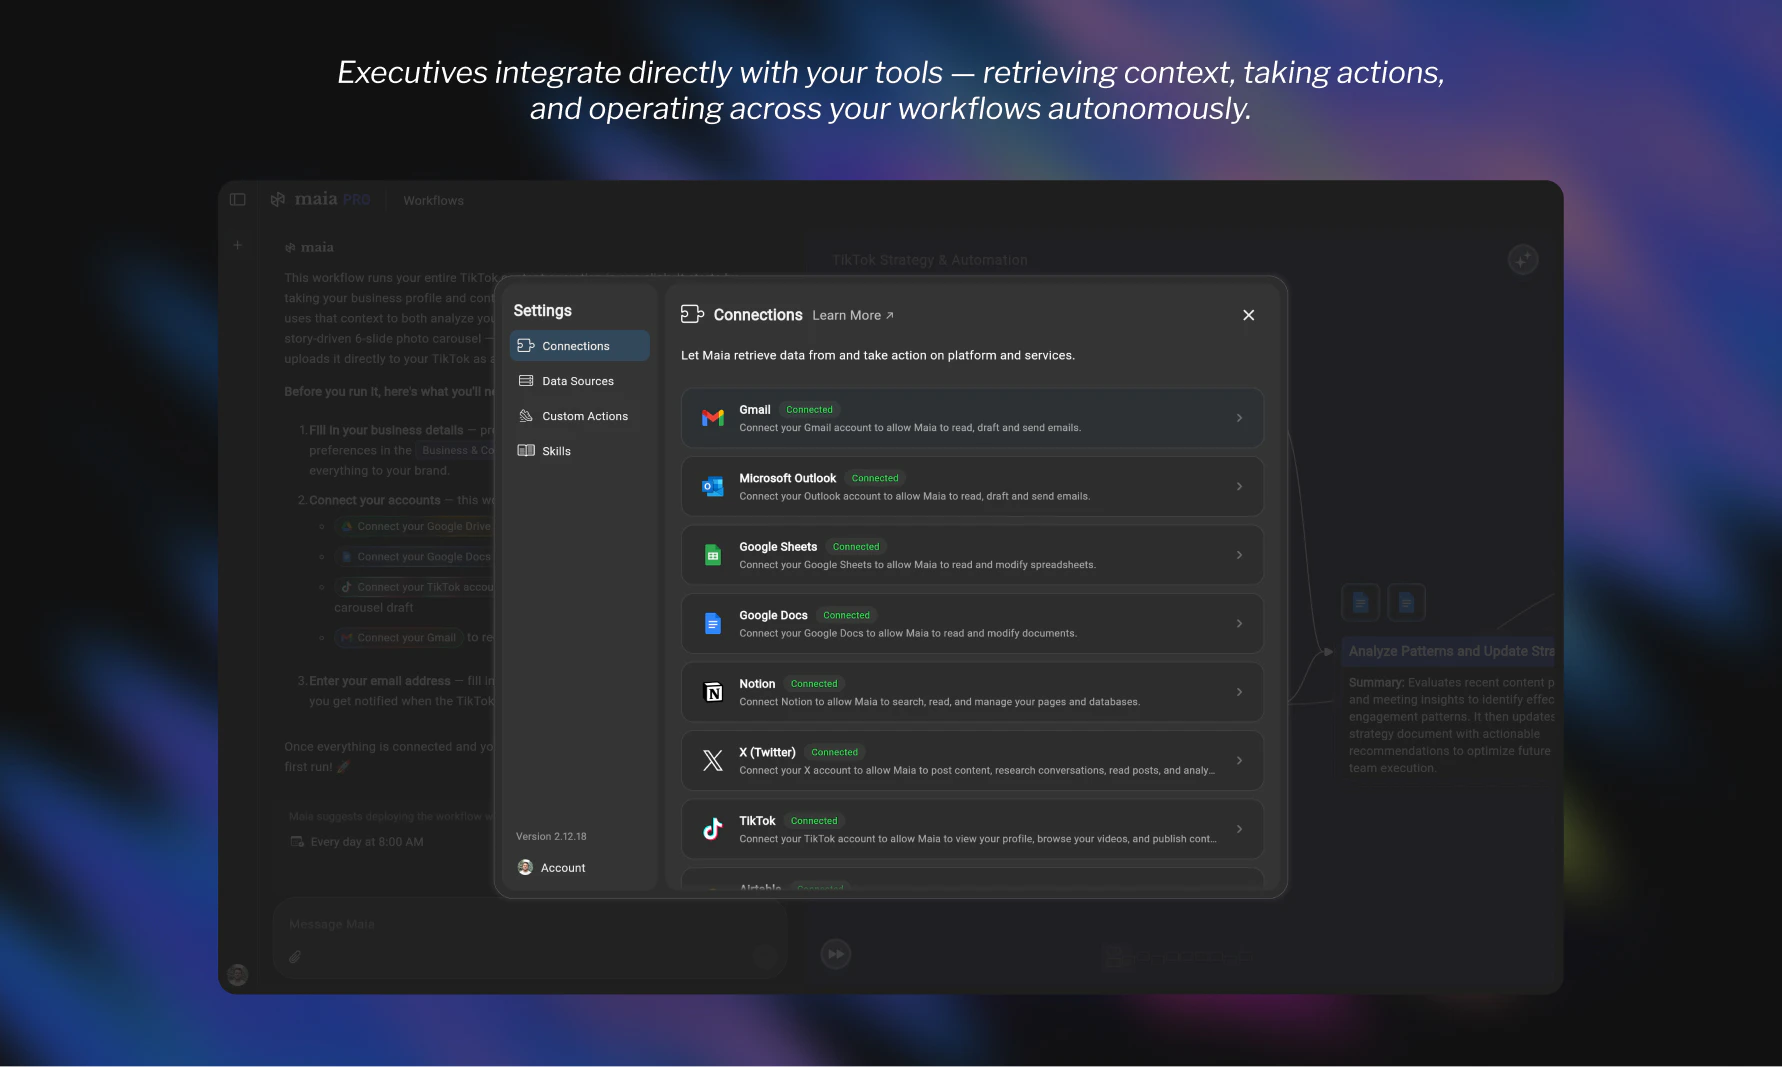Click the Skills book icon in the sidebar
The height and width of the screenshot is (1067, 1782).
click(x=526, y=451)
